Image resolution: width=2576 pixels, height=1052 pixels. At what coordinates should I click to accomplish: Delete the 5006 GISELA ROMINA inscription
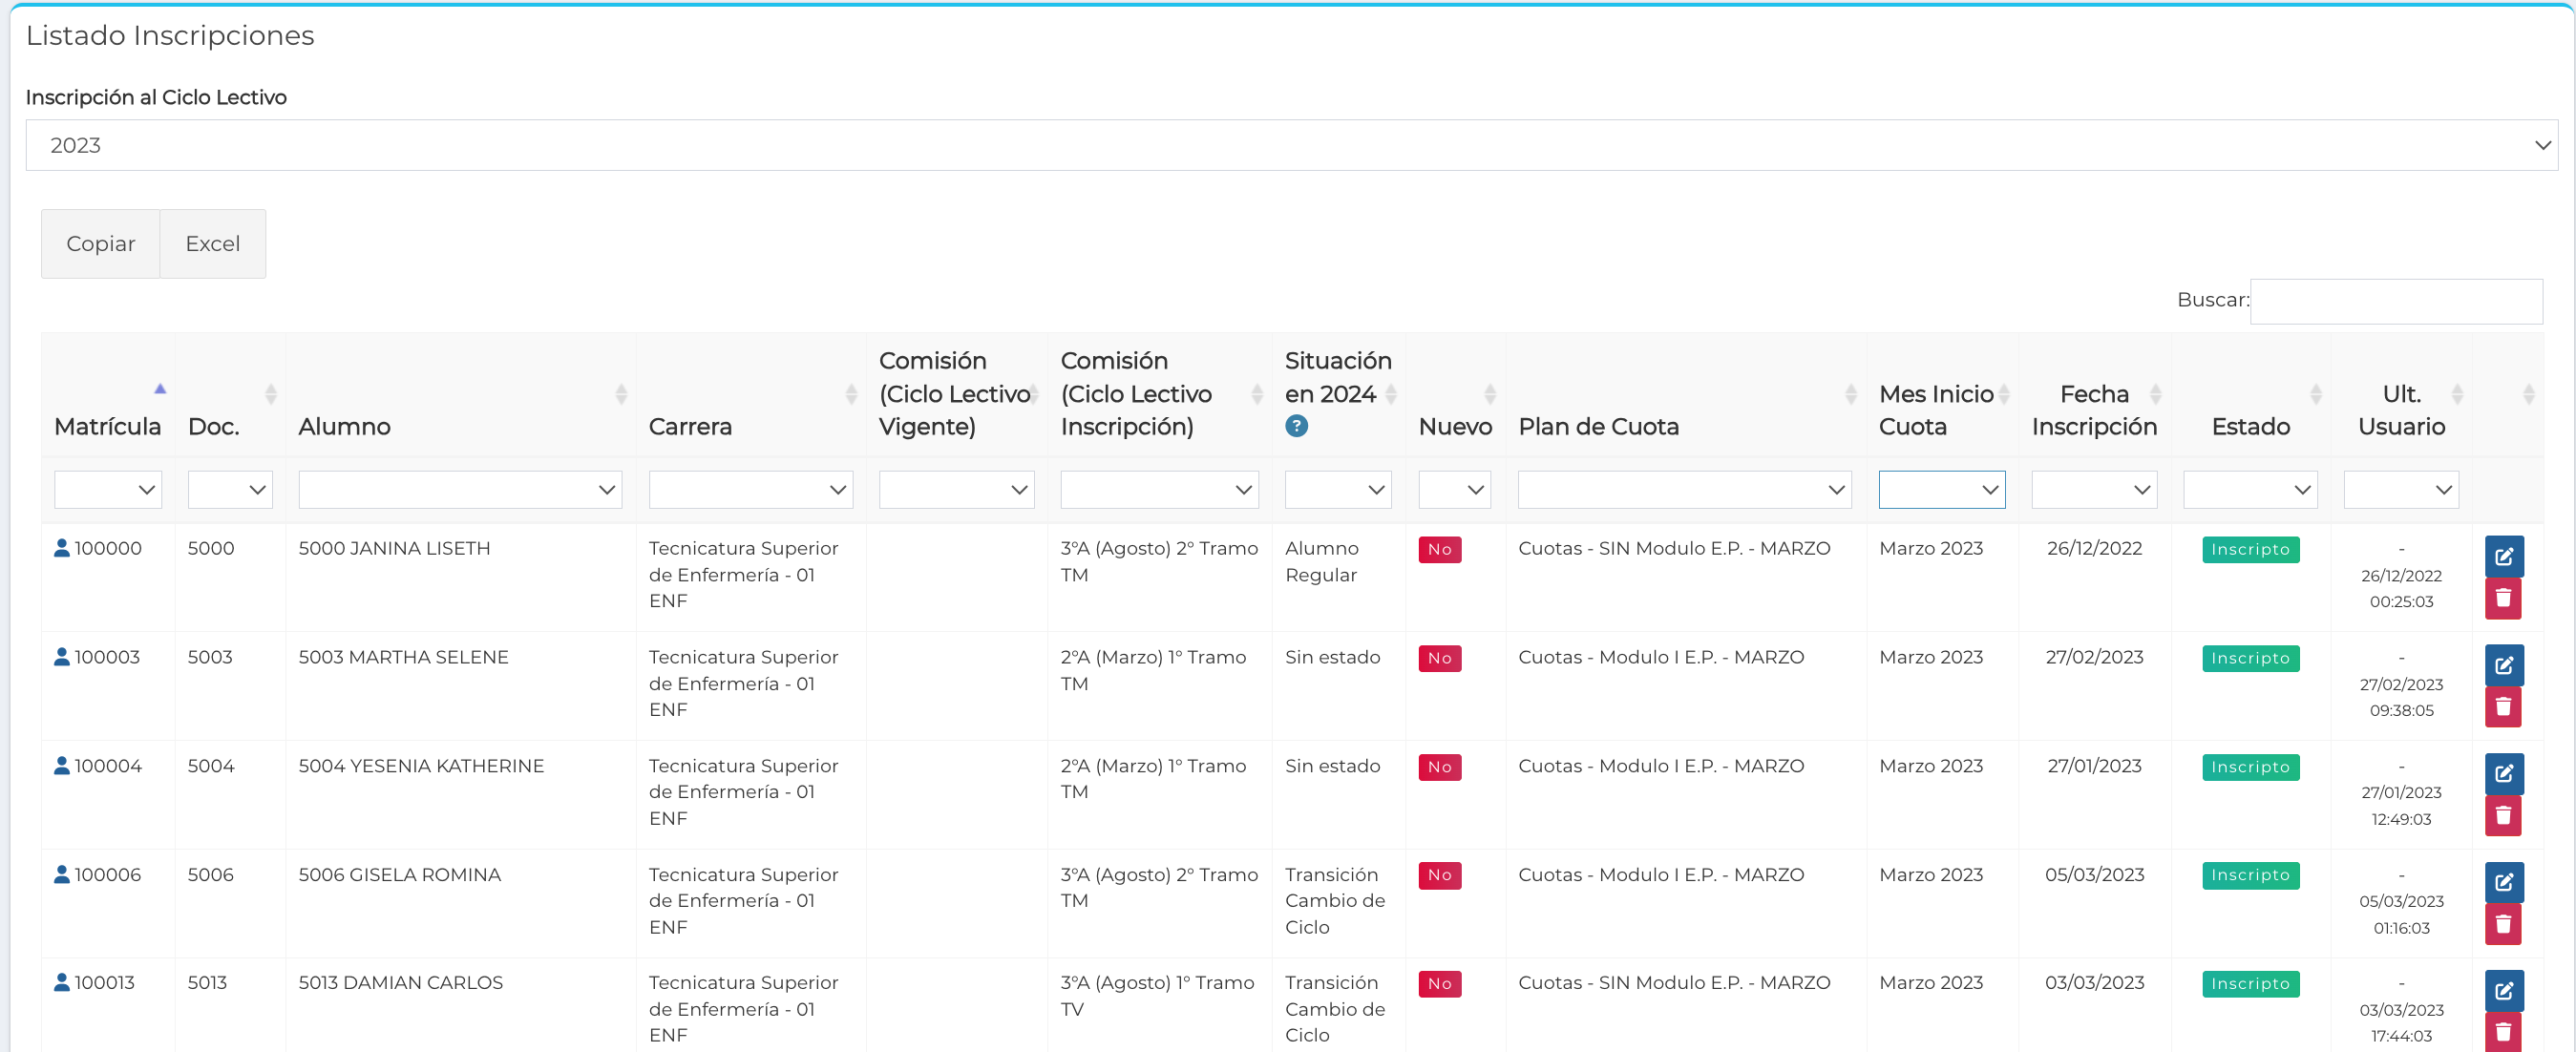click(x=2503, y=924)
